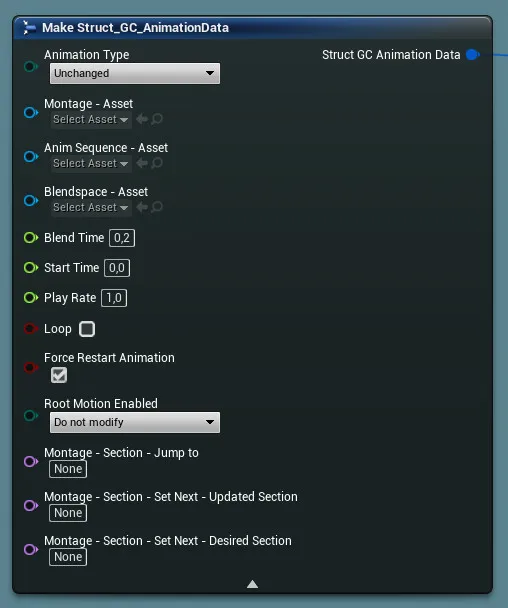Open Select Asset dropdown under Montage - Asset

pyautogui.click(x=91, y=119)
